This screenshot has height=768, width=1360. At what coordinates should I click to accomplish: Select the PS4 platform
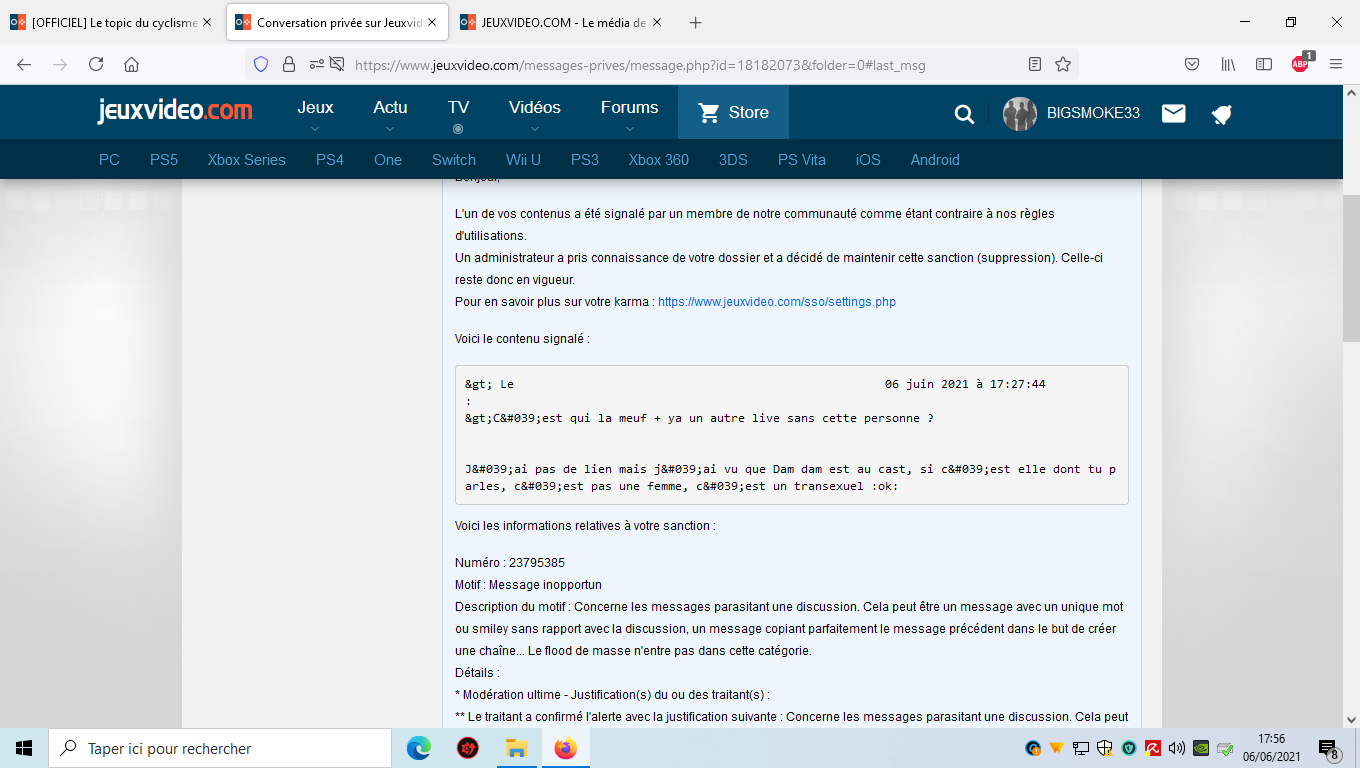(330, 160)
